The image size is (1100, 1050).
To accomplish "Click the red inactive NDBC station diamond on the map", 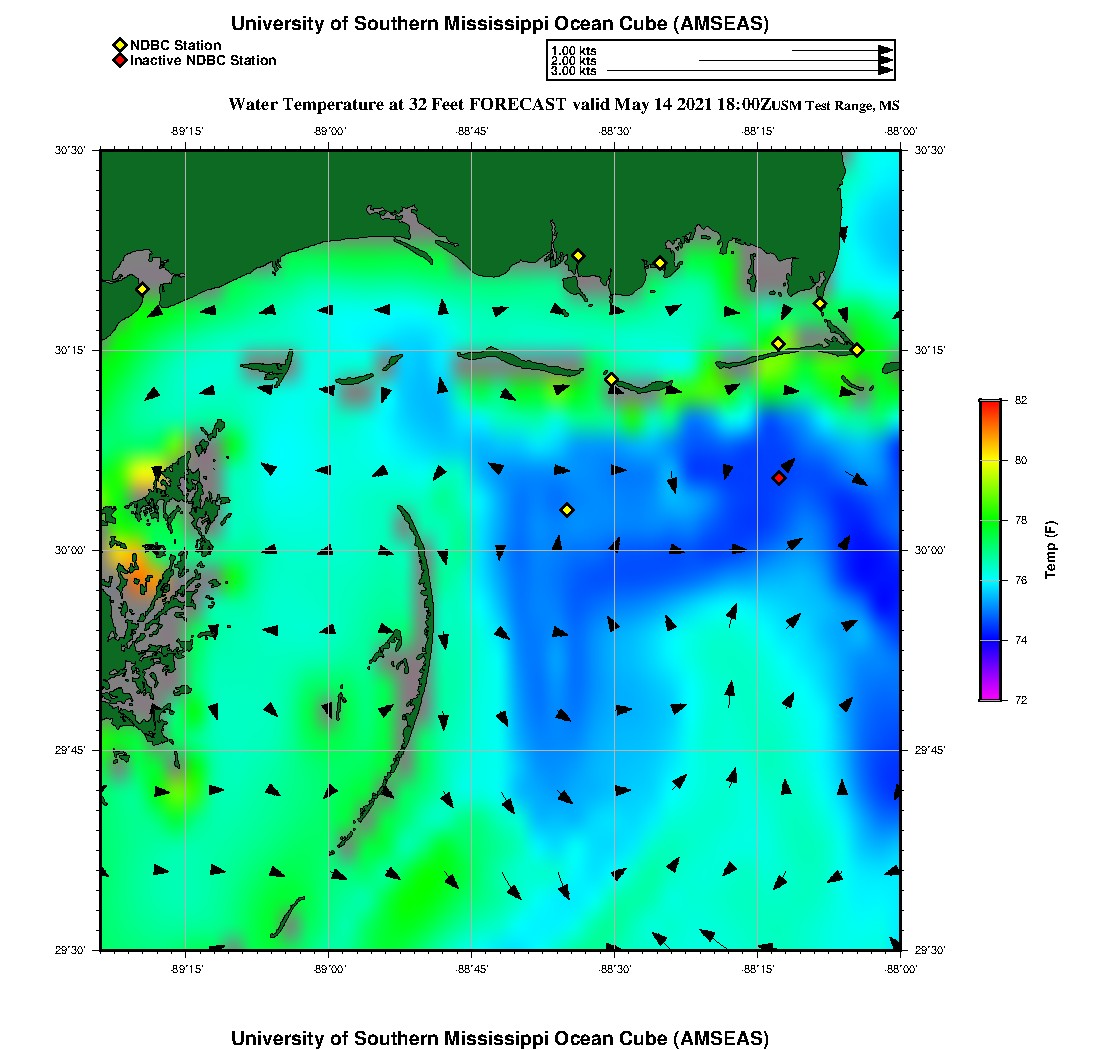I will tap(779, 478).
